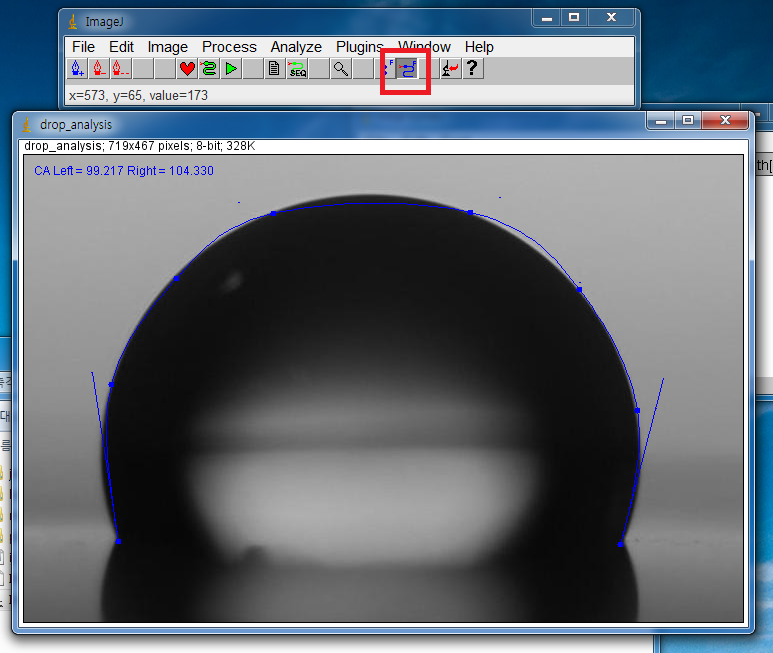Open the Analyze menu
Image resolution: width=773 pixels, height=653 pixels.
pyautogui.click(x=296, y=47)
